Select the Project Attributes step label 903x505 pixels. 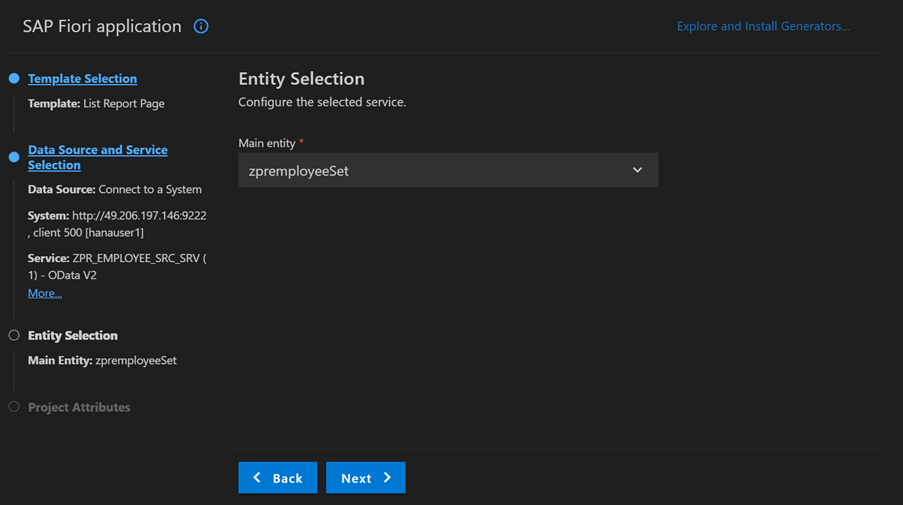click(x=79, y=407)
